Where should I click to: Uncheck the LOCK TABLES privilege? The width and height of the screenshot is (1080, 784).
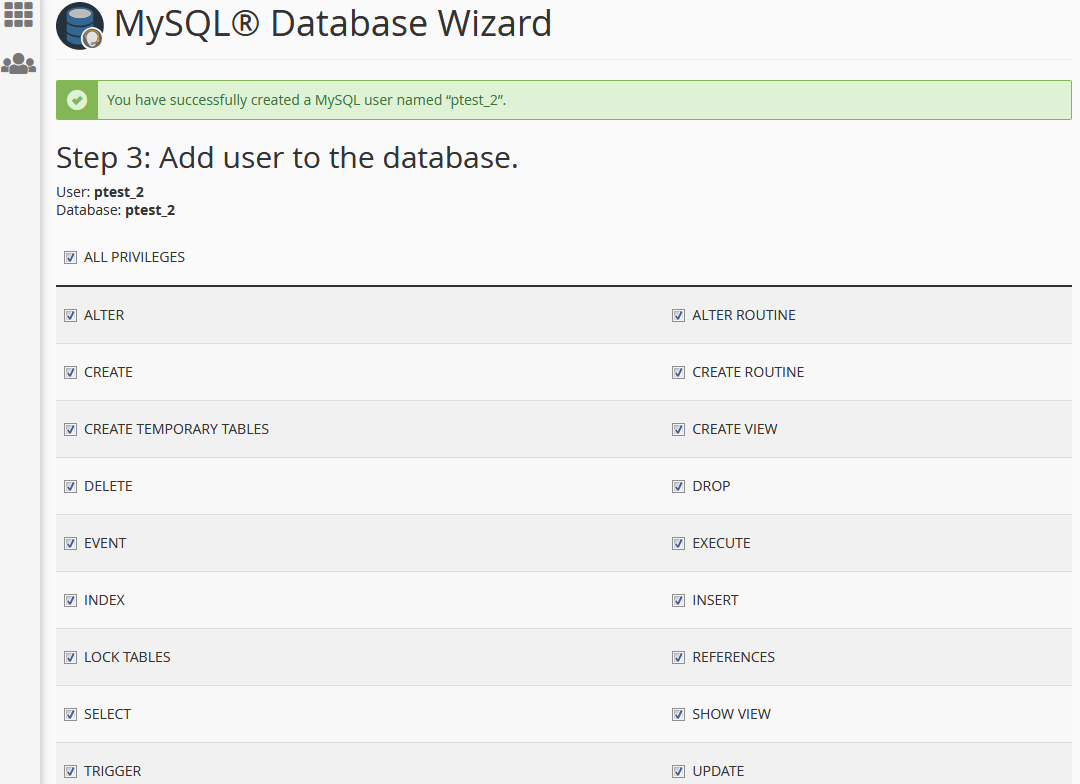coord(70,658)
